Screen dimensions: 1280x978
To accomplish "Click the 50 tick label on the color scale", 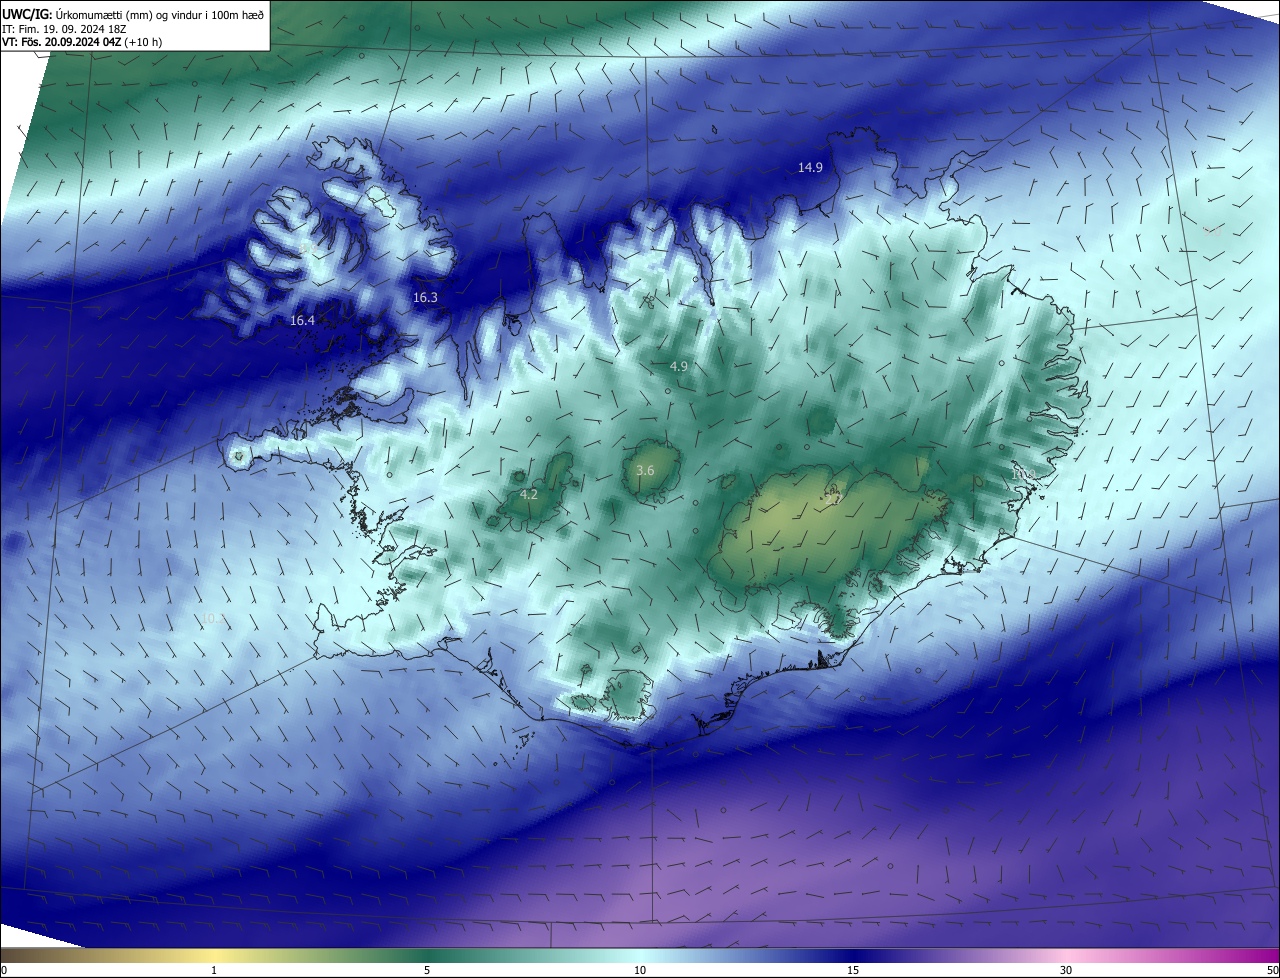I will (x=1272, y=970).
